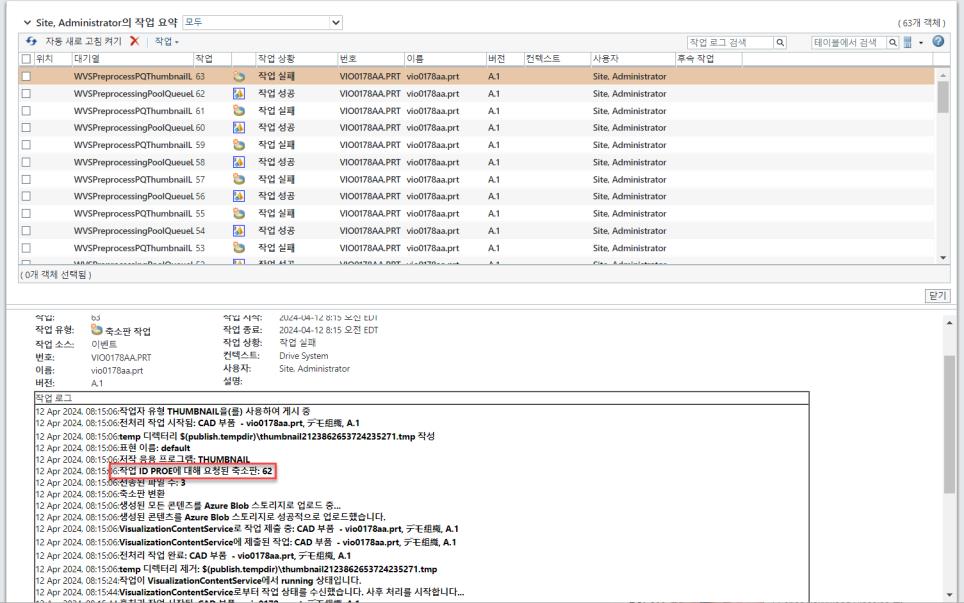Check the checkbox for job 58
The width and height of the screenshot is (964, 603).
26,162
